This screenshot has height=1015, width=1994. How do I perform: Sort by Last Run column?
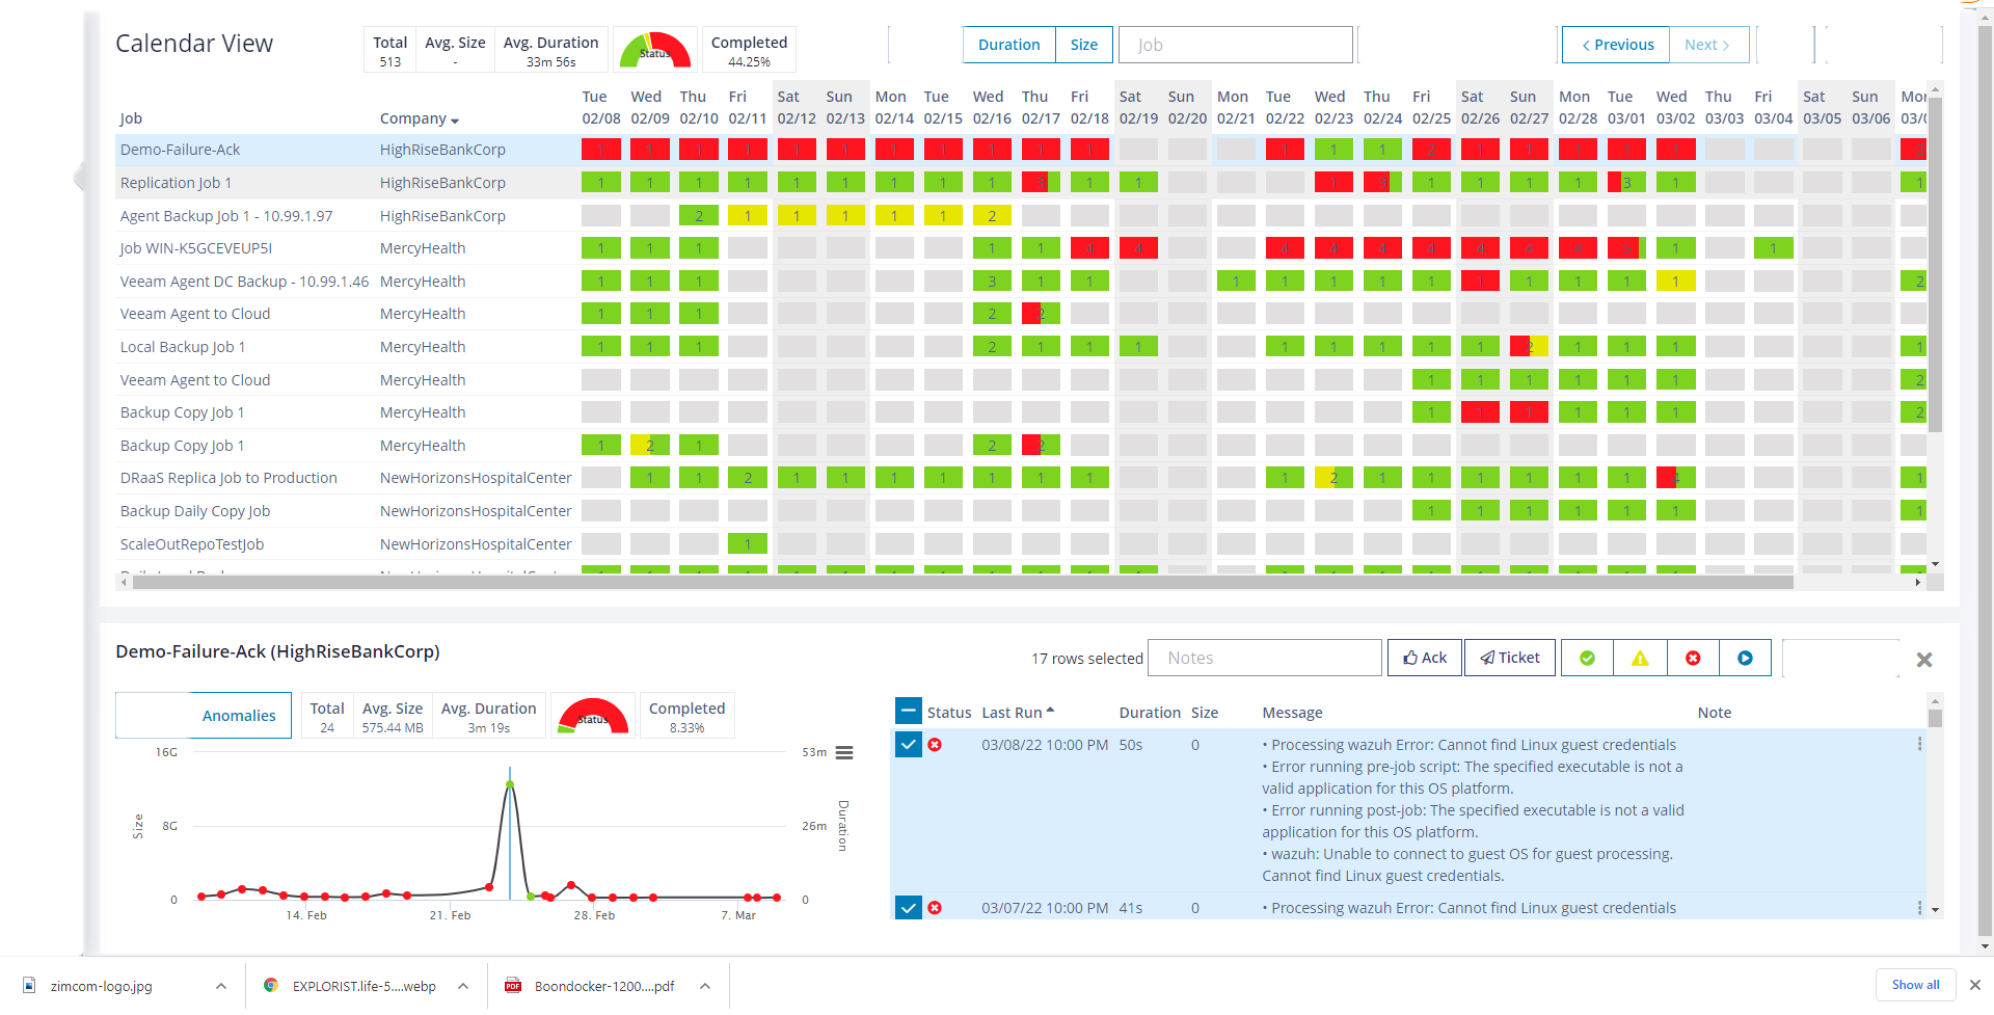(1017, 713)
